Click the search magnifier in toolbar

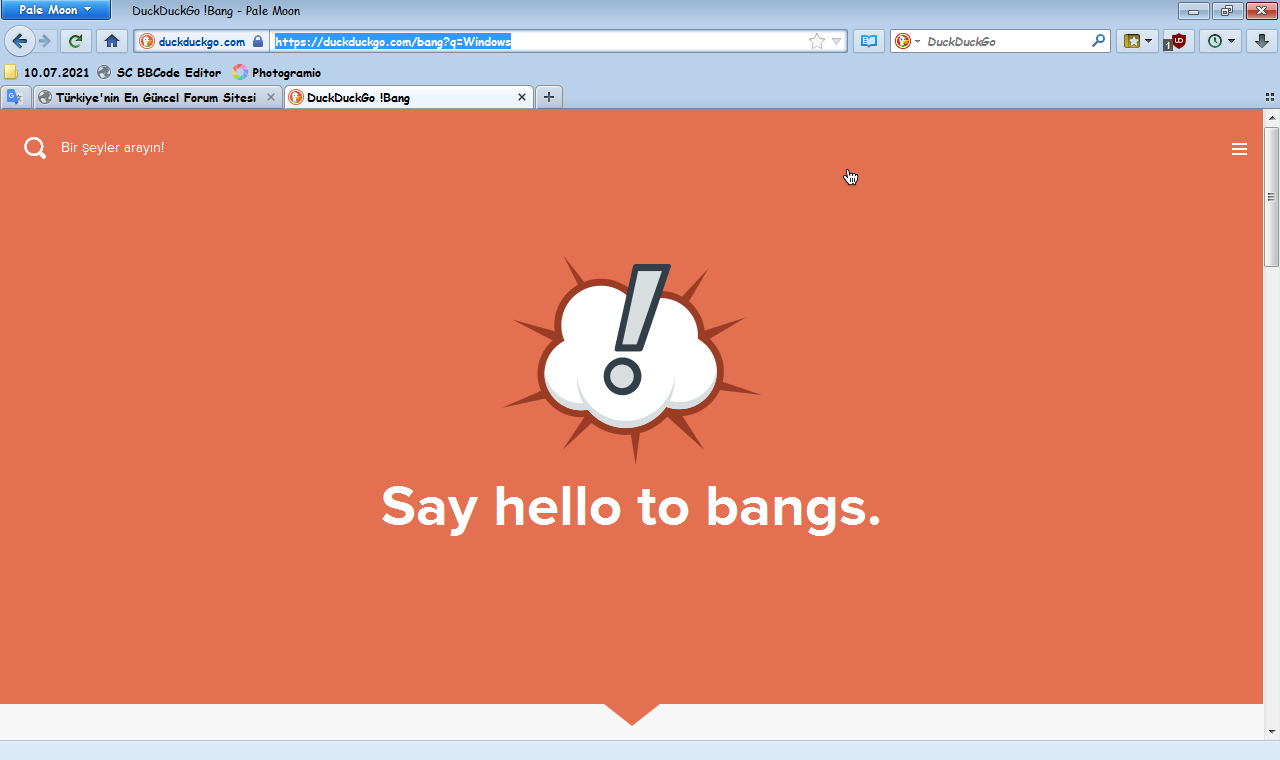click(x=1099, y=41)
